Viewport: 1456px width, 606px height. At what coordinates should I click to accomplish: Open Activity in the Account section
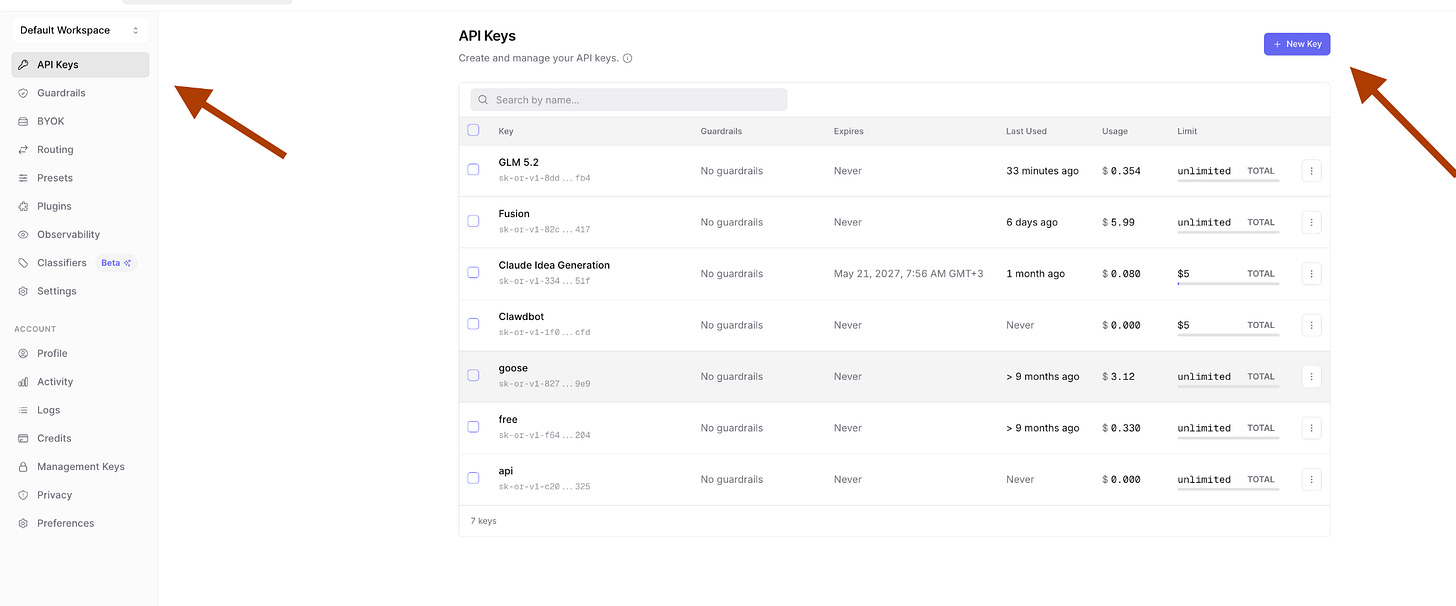[x=55, y=382]
